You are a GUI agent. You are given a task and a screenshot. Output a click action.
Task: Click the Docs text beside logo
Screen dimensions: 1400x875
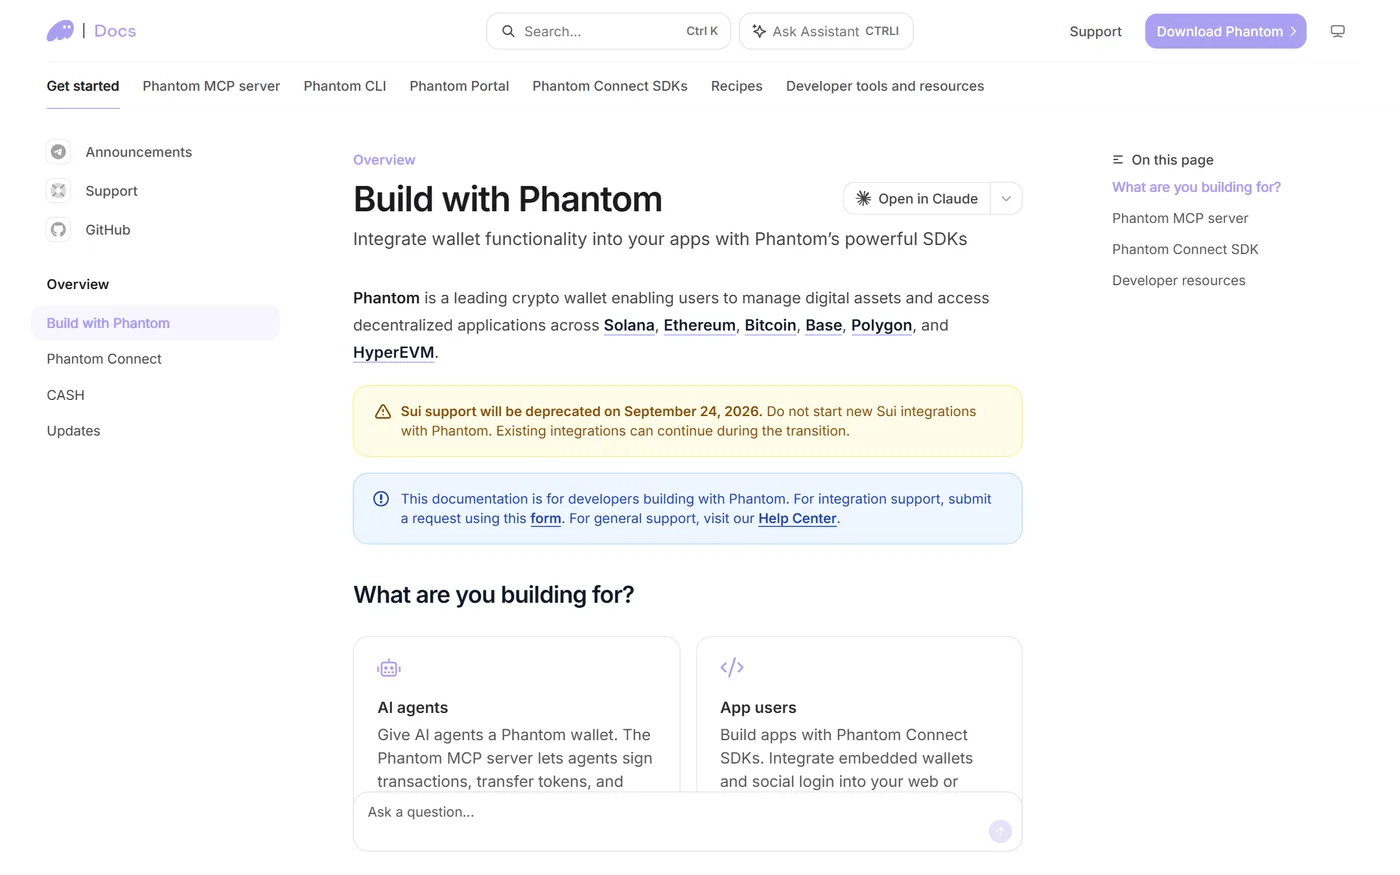pyautogui.click(x=115, y=31)
